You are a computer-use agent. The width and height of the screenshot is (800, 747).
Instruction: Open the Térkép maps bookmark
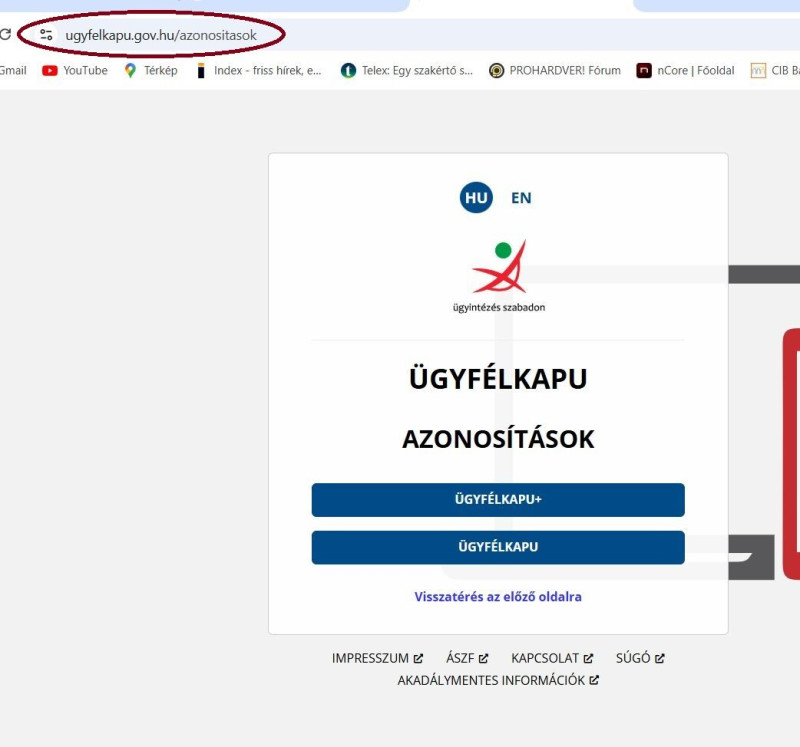[151, 70]
